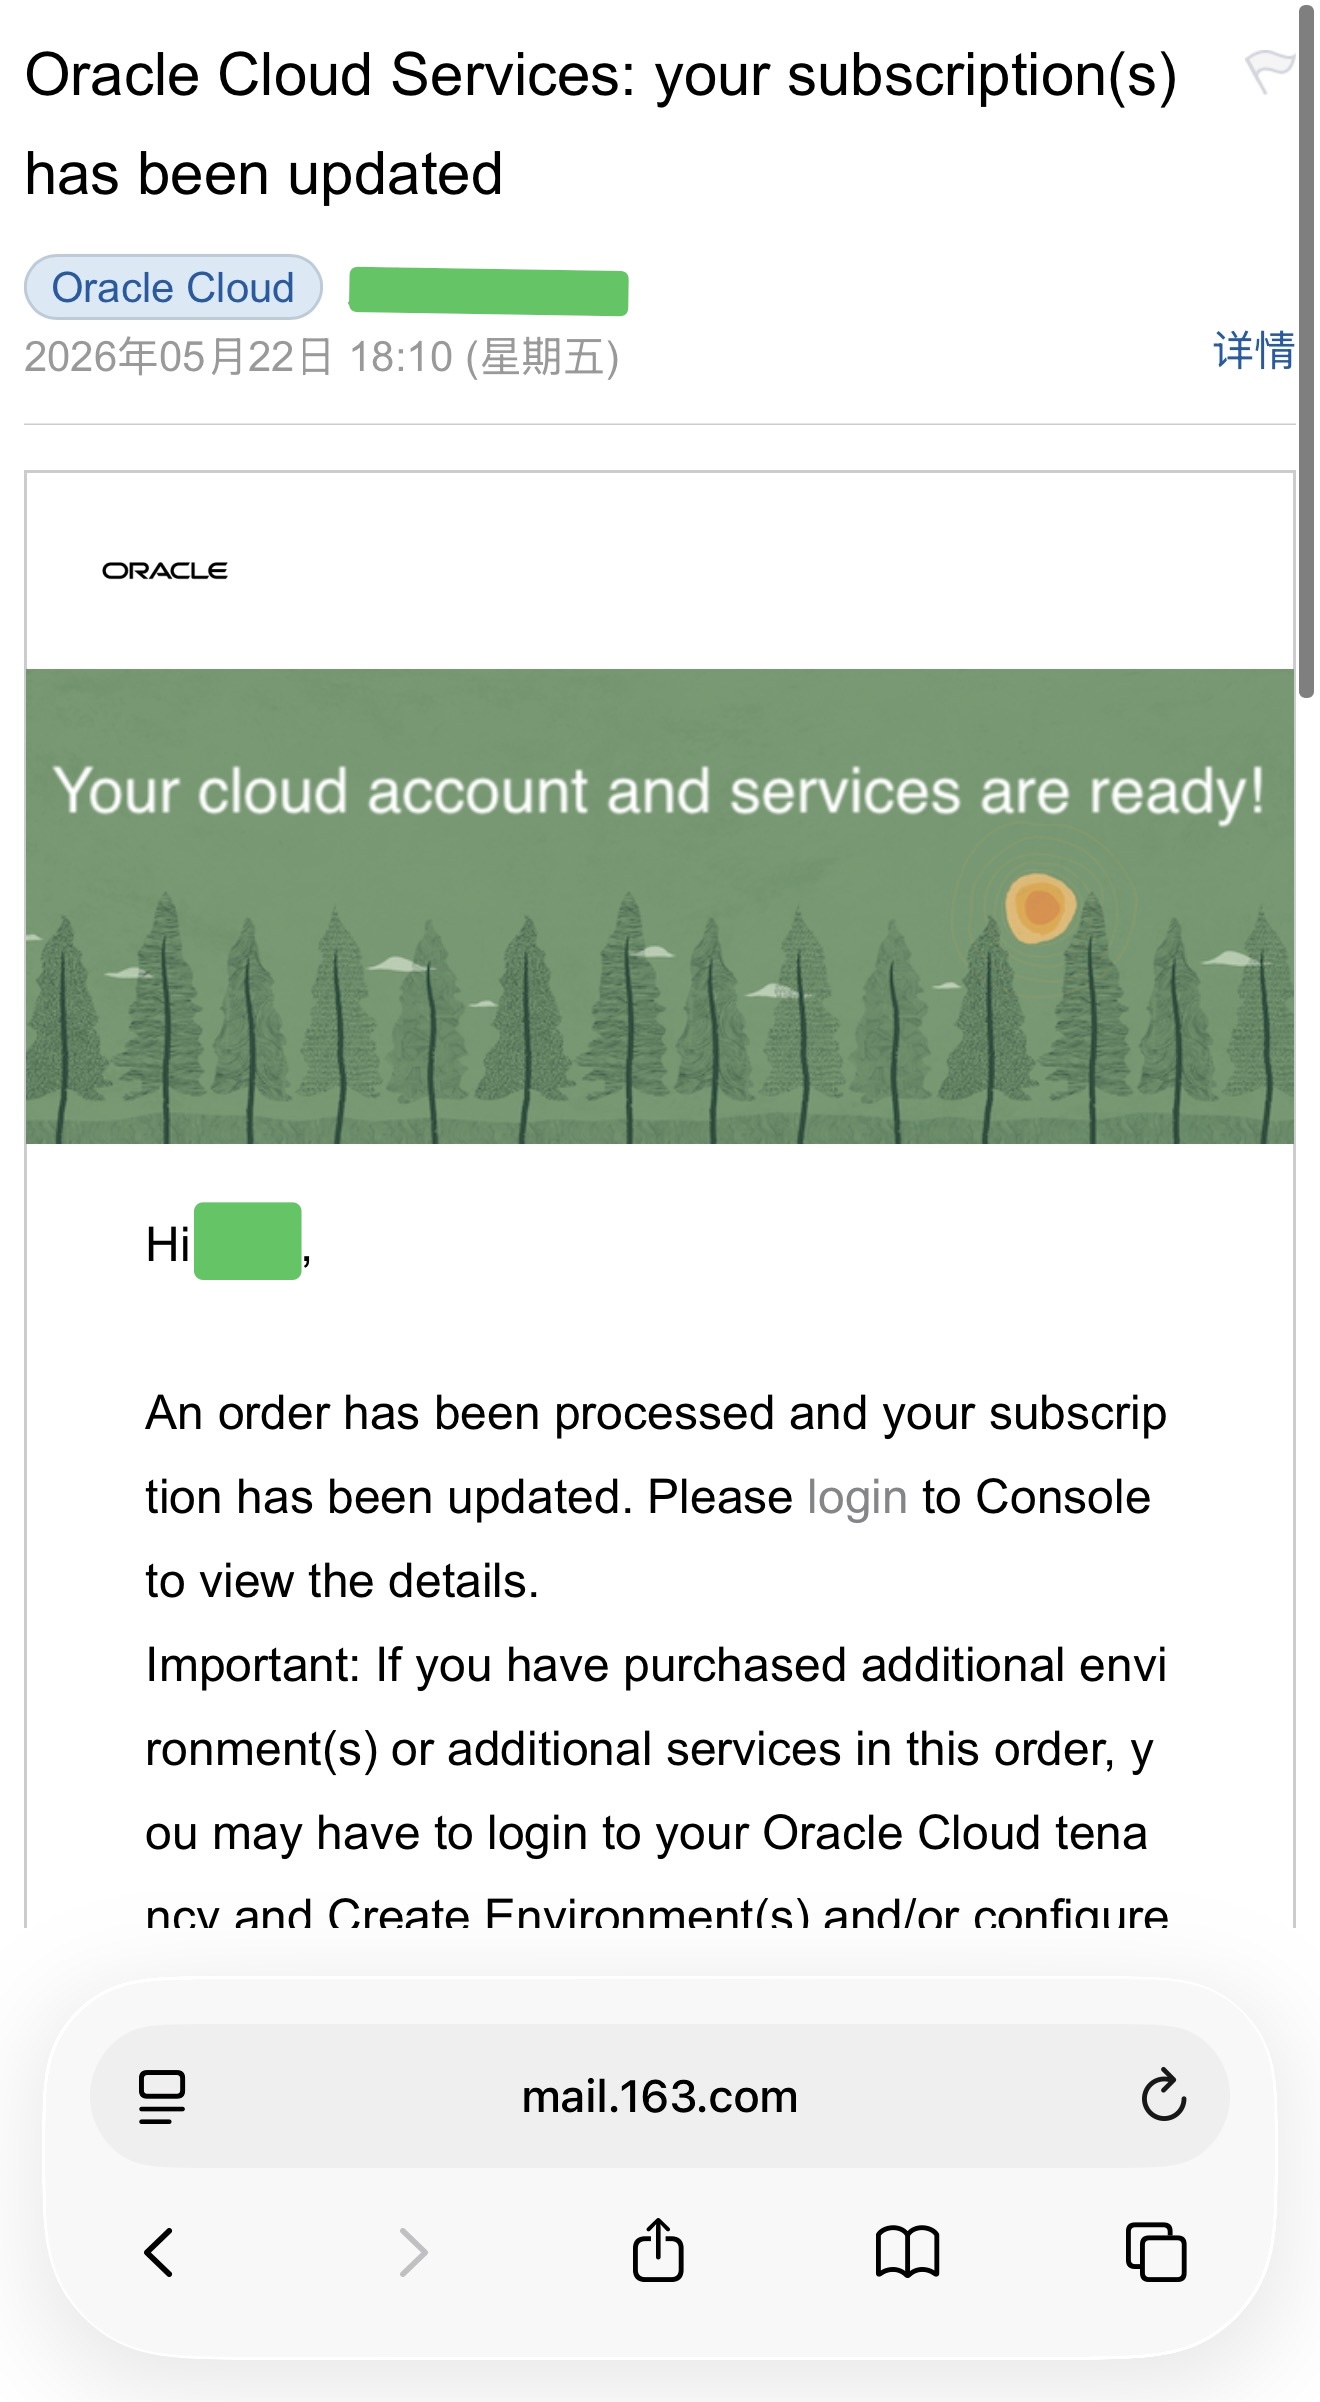1320x2402 pixels.
Task: Tap the 'Your cloud account' banner text
Action: pos(659,792)
